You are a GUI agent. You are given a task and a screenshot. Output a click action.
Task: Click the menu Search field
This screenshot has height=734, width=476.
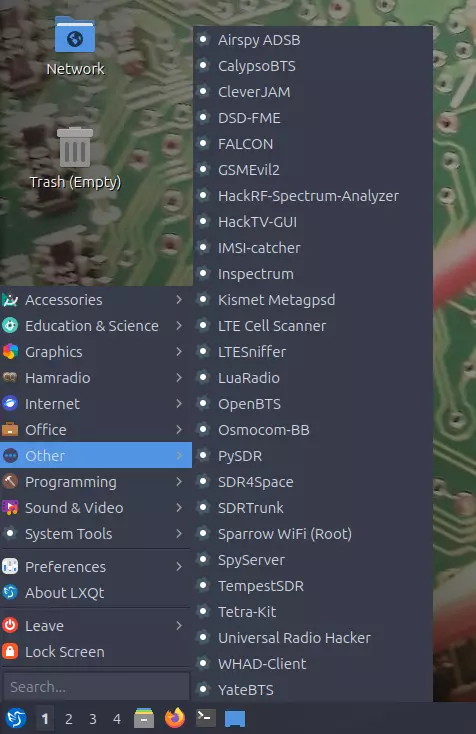[x=96, y=687]
